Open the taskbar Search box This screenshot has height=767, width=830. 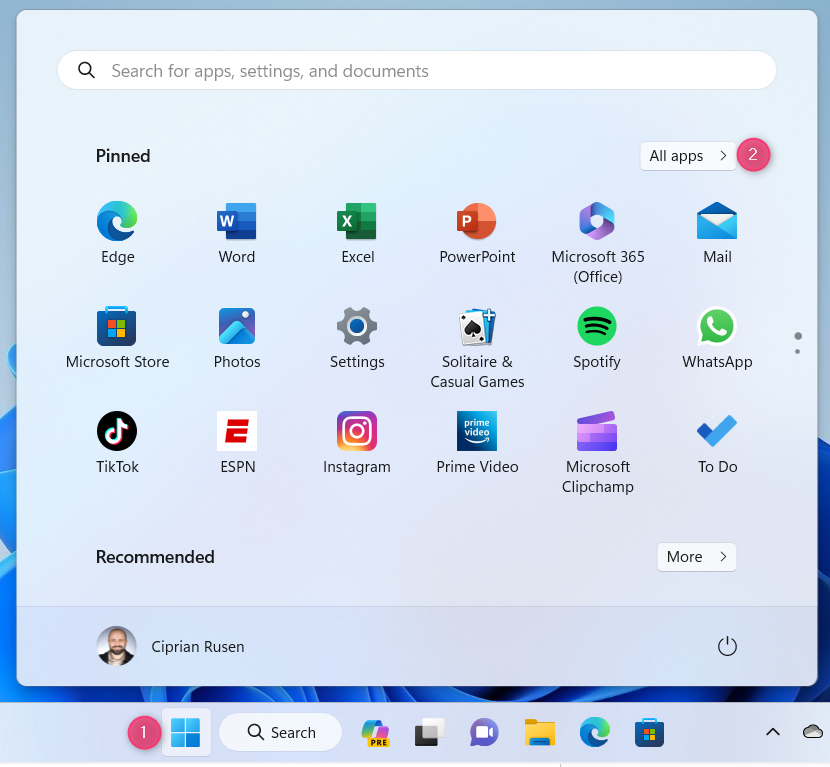pyautogui.click(x=281, y=733)
